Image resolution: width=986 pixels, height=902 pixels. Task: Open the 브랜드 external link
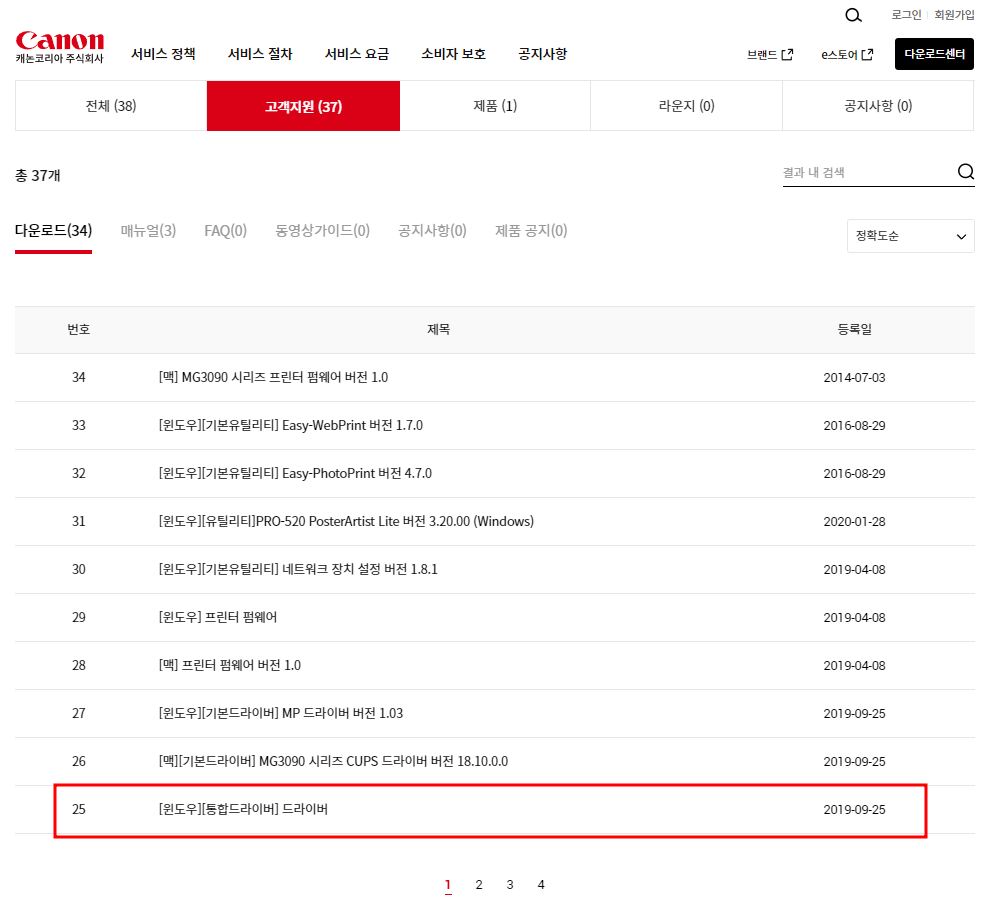tap(770, 55)
